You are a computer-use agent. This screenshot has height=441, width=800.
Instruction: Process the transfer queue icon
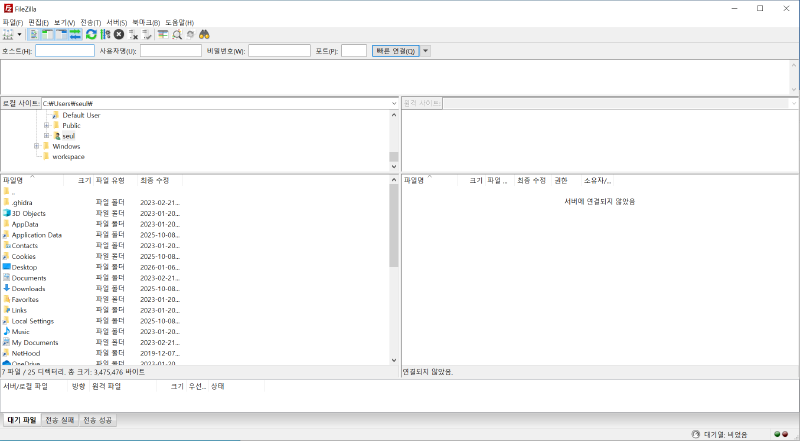pyautogui.click(x=105, y=34)
